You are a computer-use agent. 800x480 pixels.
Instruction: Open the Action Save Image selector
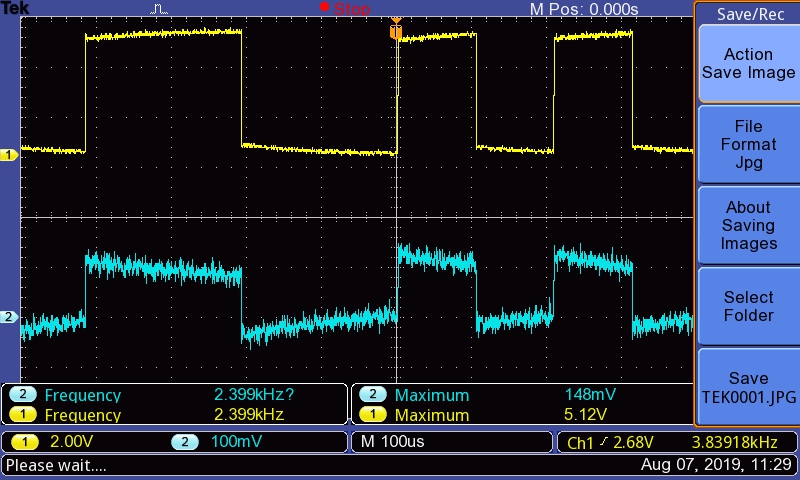pos(747,64)
